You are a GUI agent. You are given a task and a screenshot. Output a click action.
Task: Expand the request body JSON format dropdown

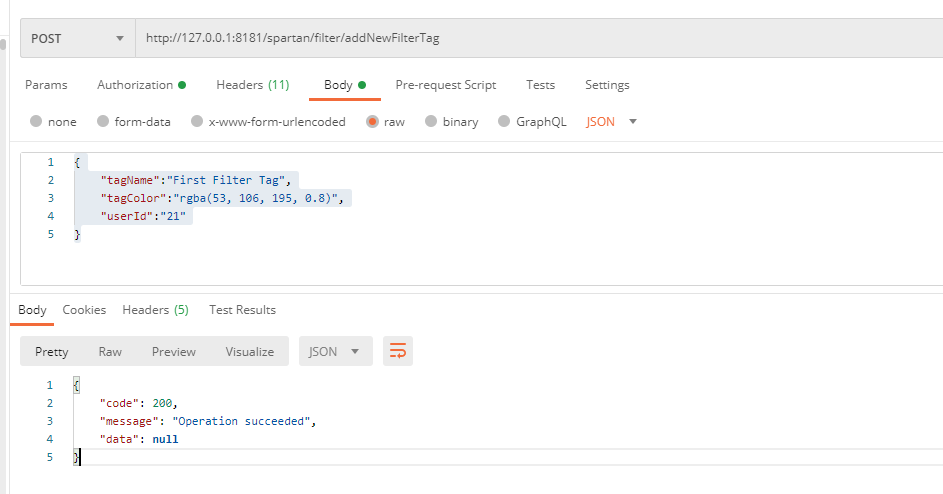(x=611, y=122)
